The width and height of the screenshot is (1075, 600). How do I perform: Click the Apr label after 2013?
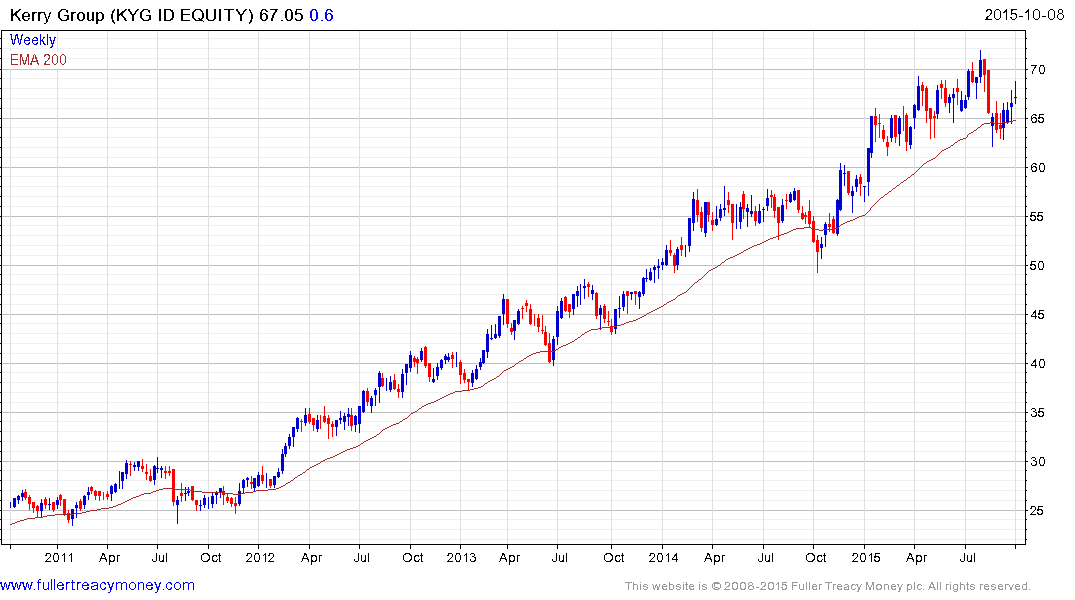click(x=509, y=558)
